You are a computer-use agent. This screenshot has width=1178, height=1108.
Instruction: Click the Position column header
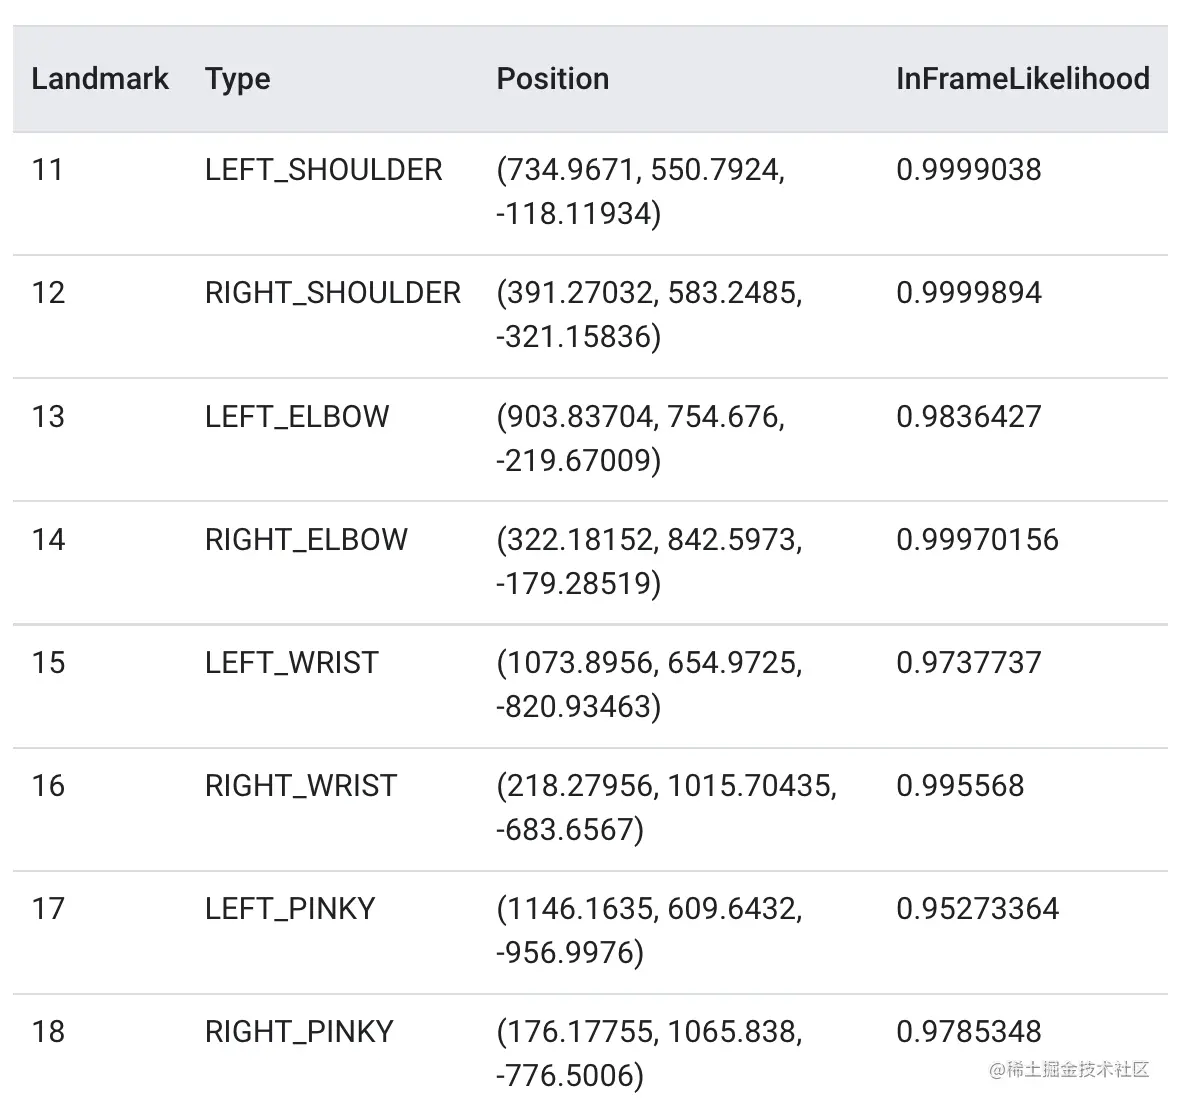click(552, 79)
